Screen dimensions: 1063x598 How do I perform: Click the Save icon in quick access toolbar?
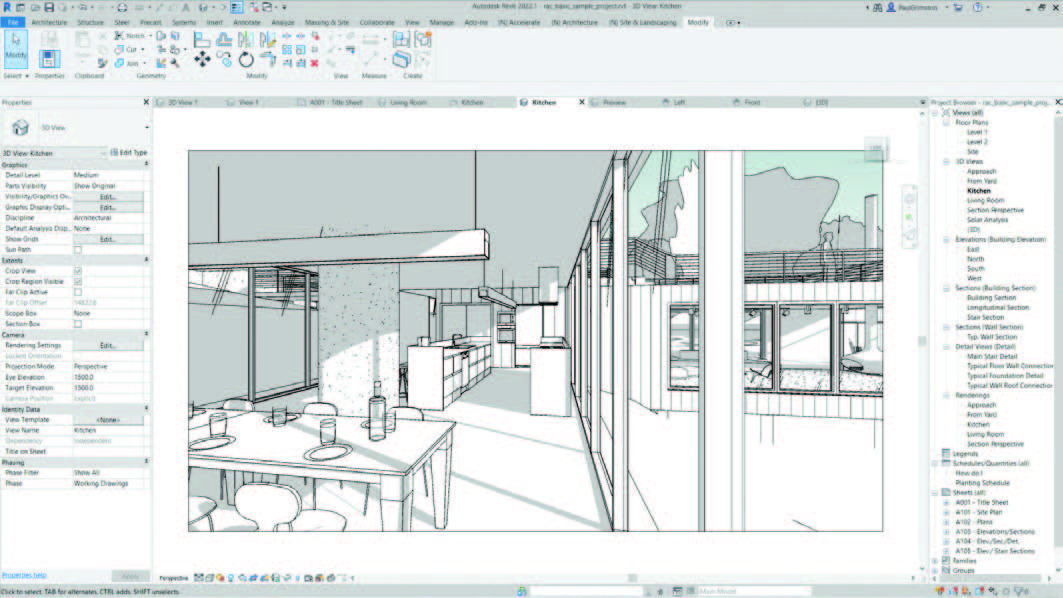[x=48, y=7]
